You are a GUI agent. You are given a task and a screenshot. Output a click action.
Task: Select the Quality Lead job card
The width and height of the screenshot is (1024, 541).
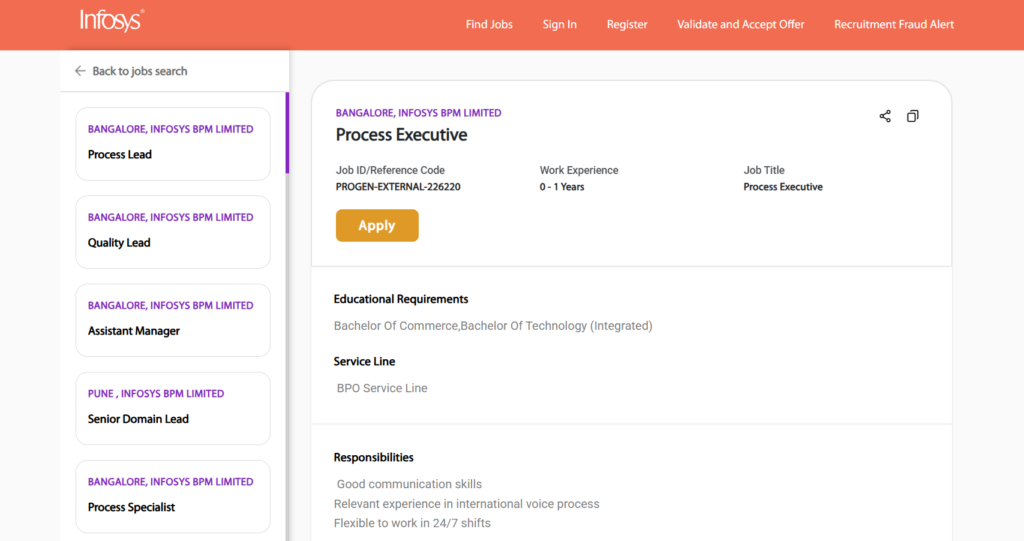(x=172, y=231)
